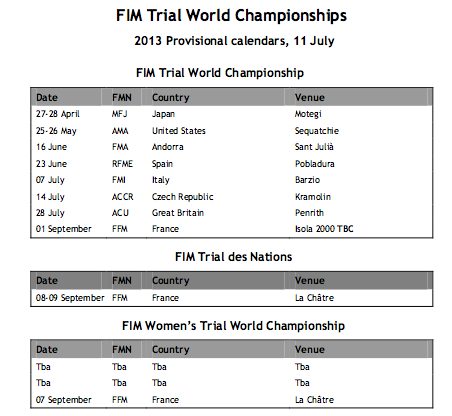Click the RFME federation code
Screen dimensions: 452x416
coord(122,164)
